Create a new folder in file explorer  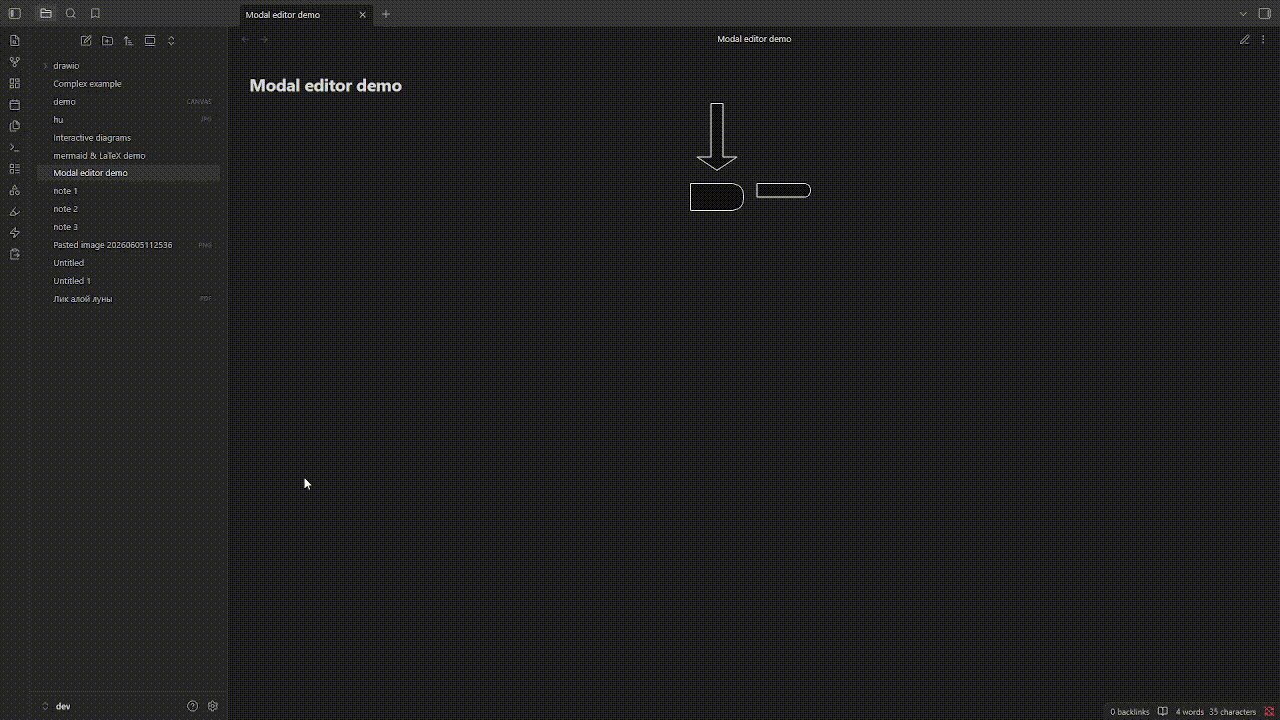coord(107,41)
